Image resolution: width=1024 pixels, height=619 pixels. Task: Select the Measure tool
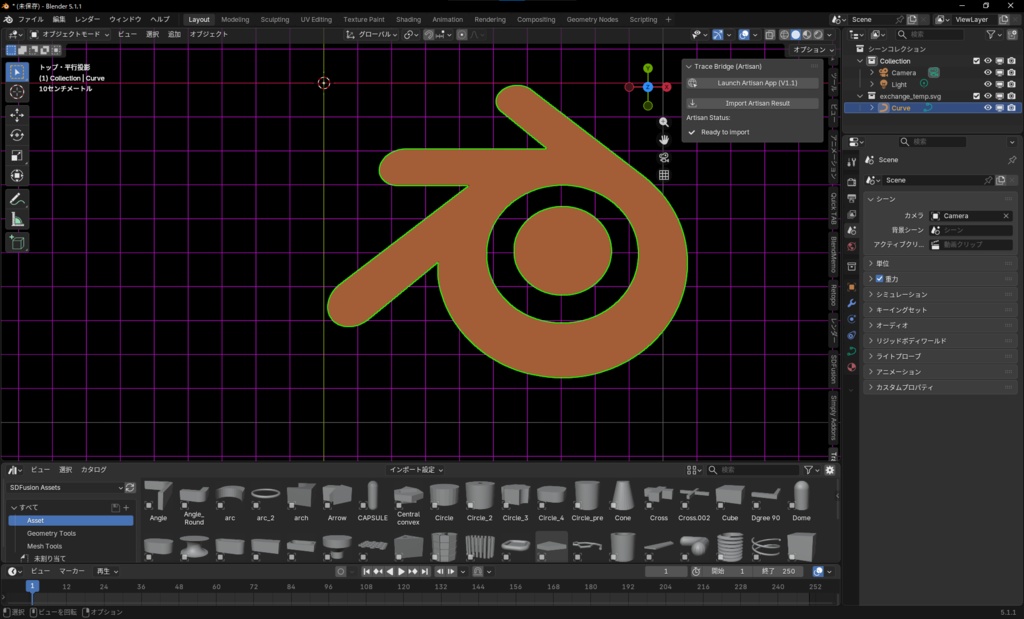(x=16, y=219)
